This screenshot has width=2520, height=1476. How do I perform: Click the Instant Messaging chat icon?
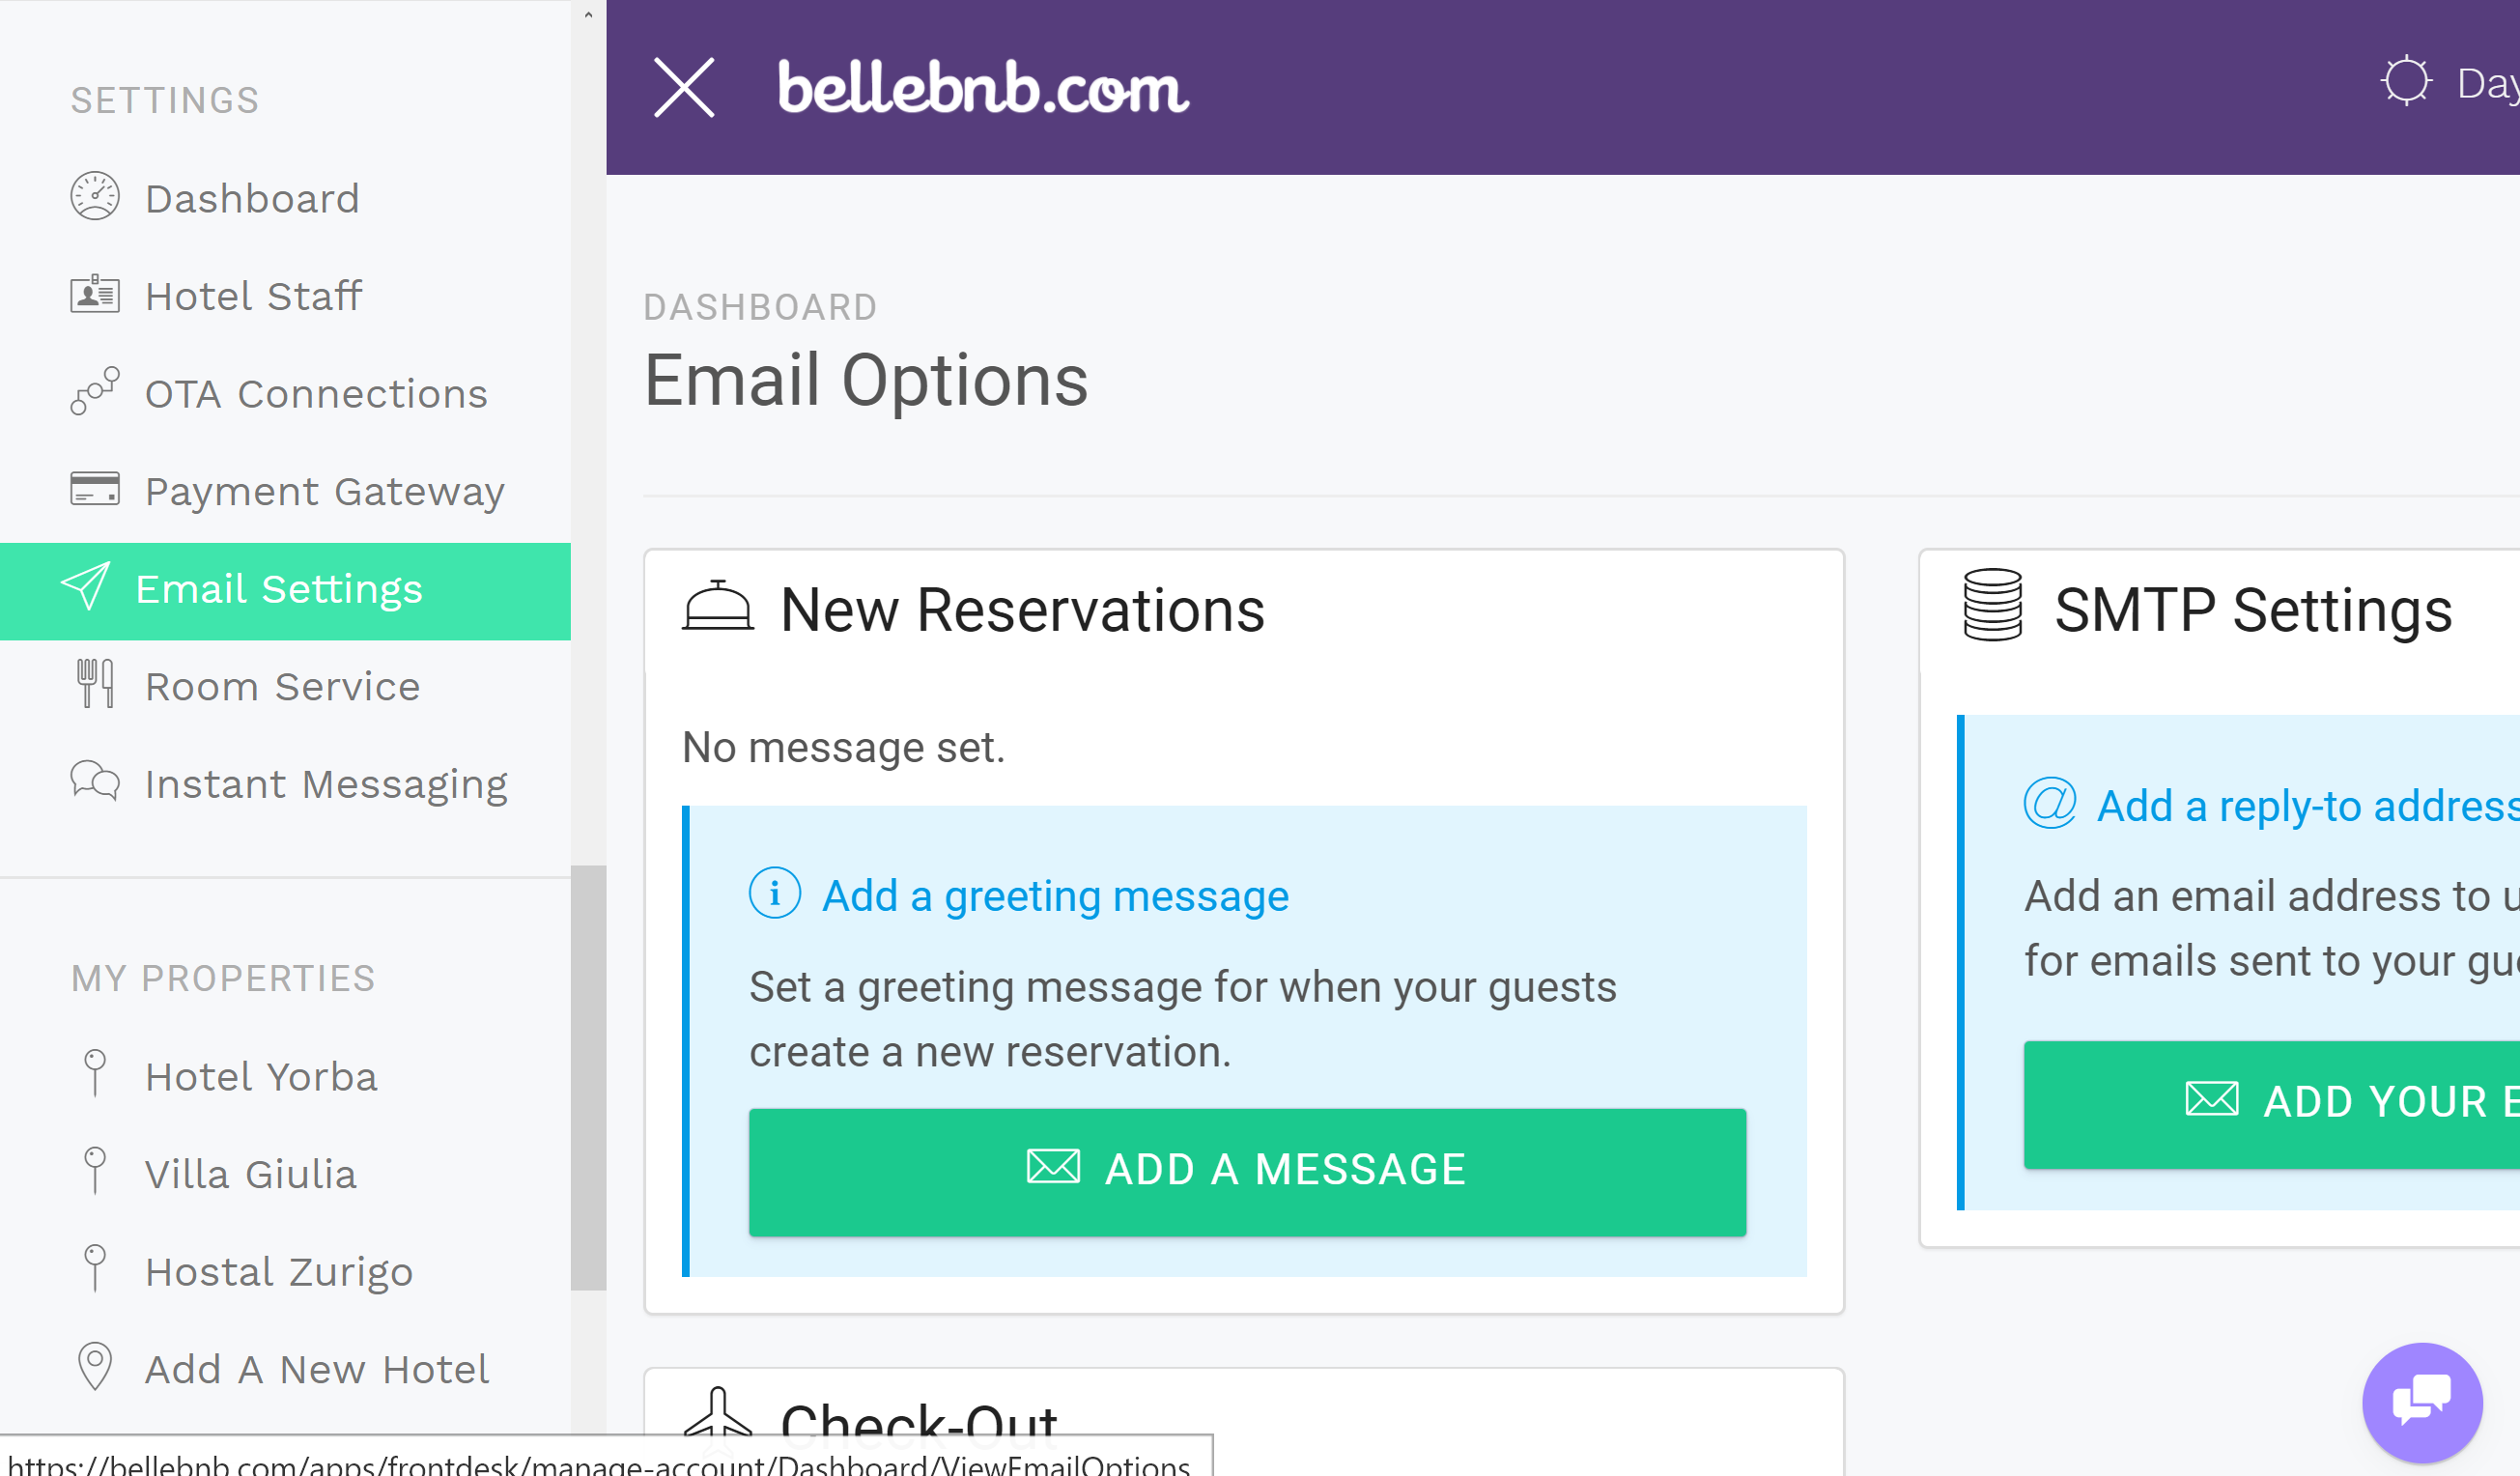click(93, 781)
